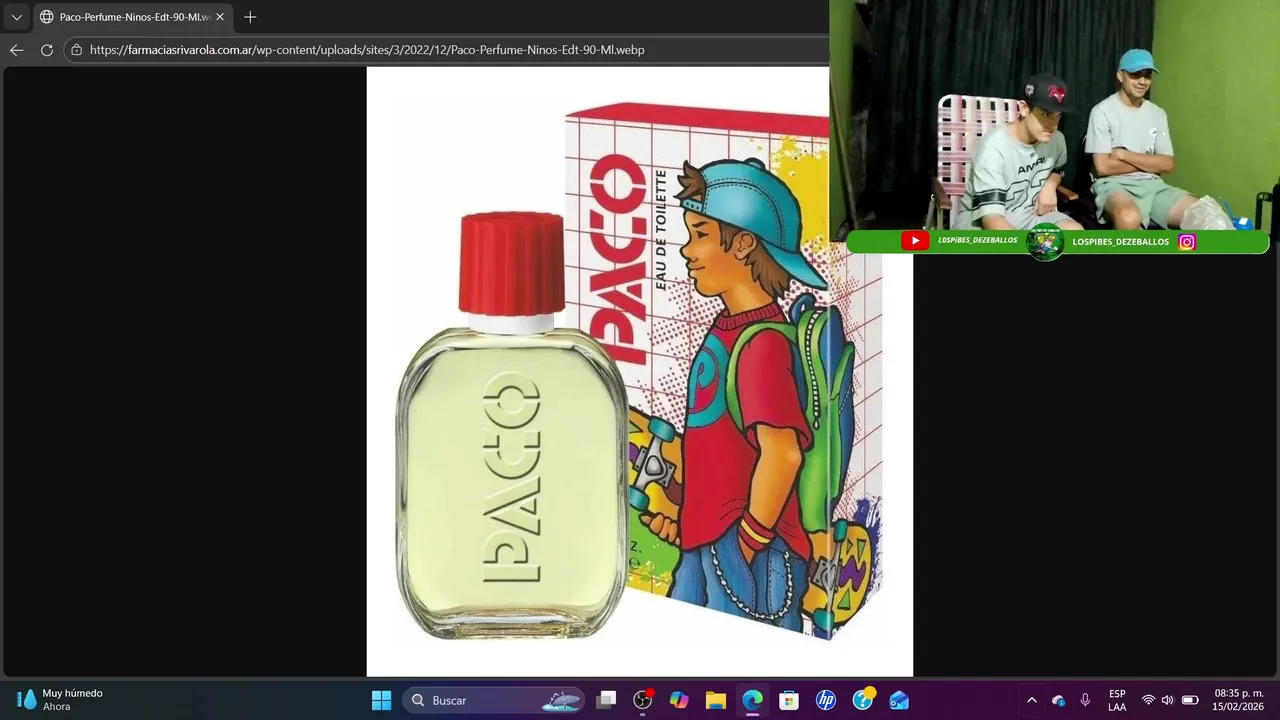Click the microphone tray icon

(1085, 700)
